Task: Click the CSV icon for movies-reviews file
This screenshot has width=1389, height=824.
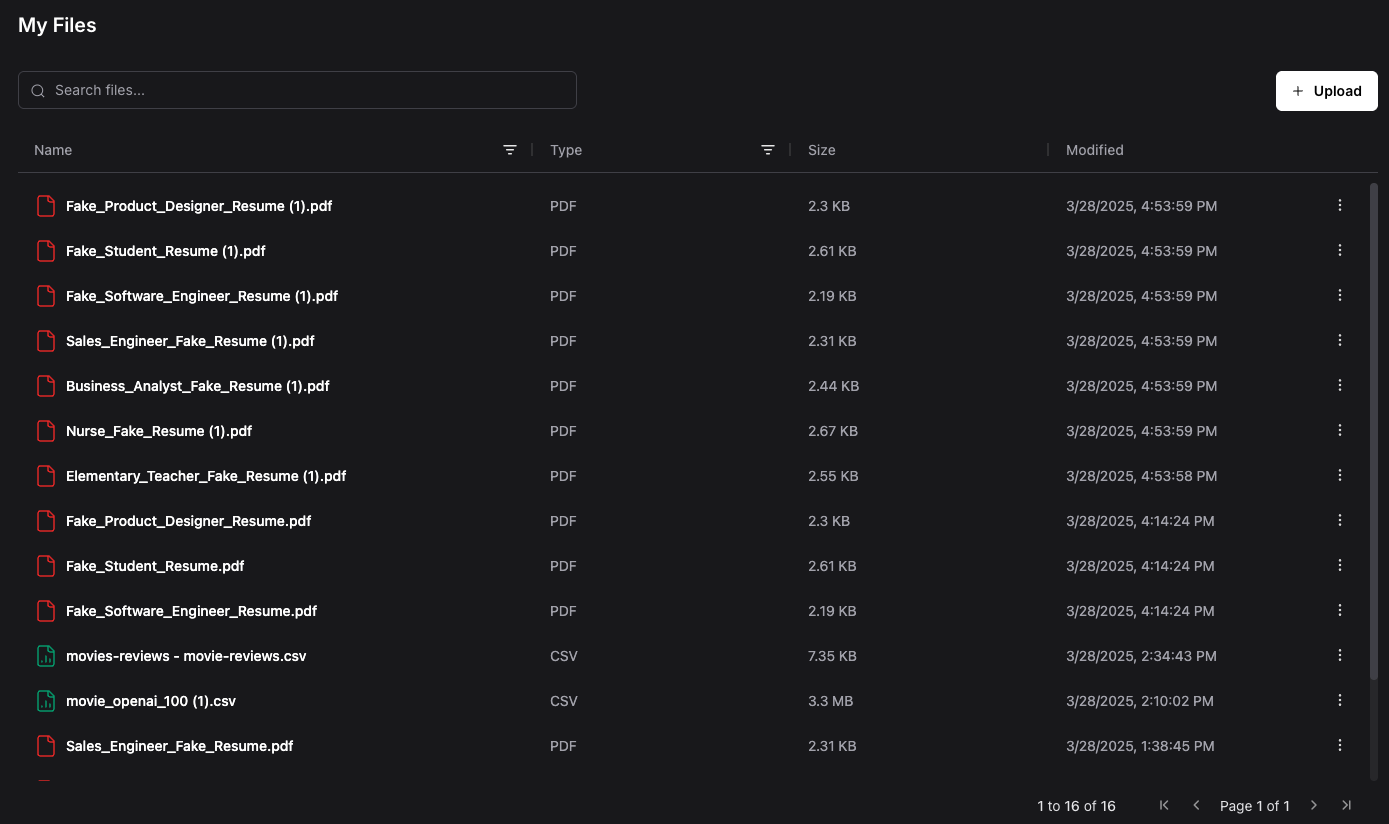Action: pos(45,656)
